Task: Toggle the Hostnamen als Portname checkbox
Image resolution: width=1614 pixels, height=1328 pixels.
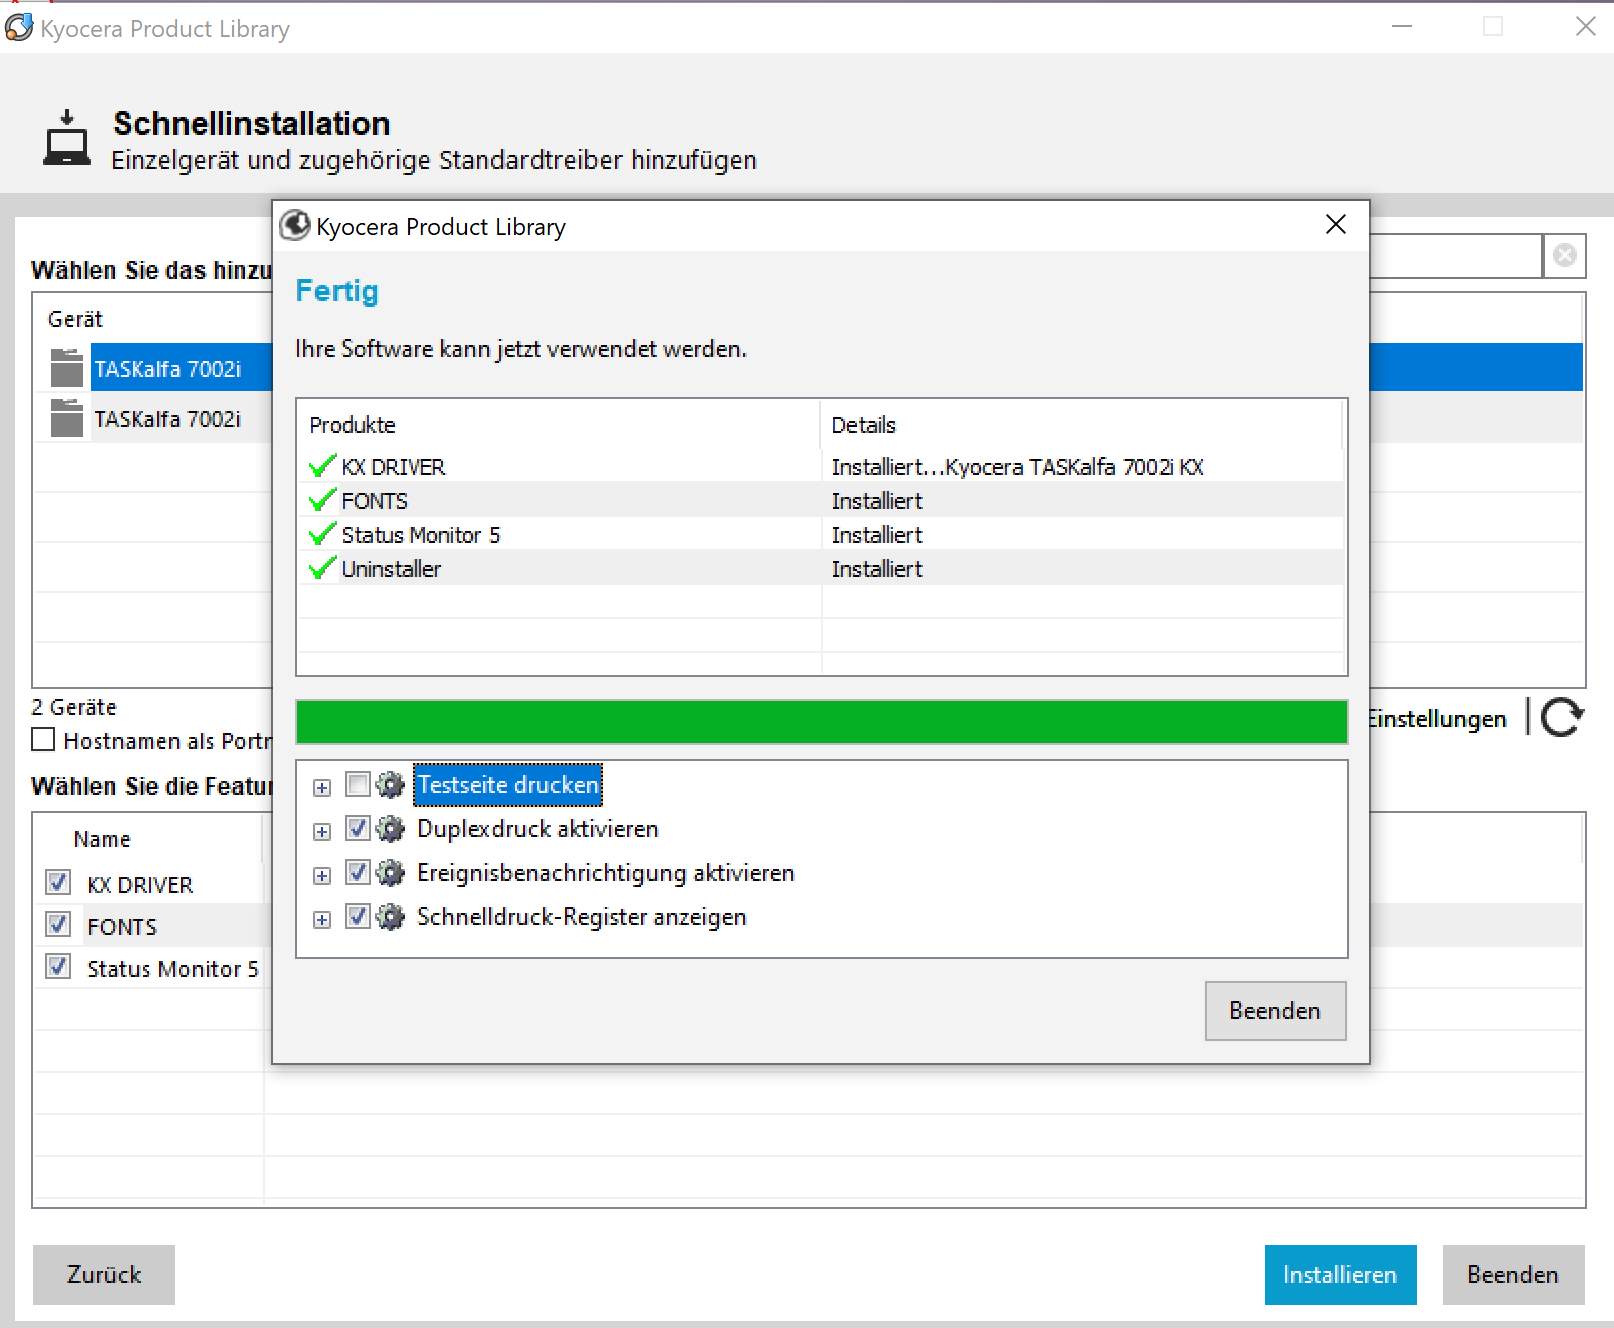Action: (43, 740)
